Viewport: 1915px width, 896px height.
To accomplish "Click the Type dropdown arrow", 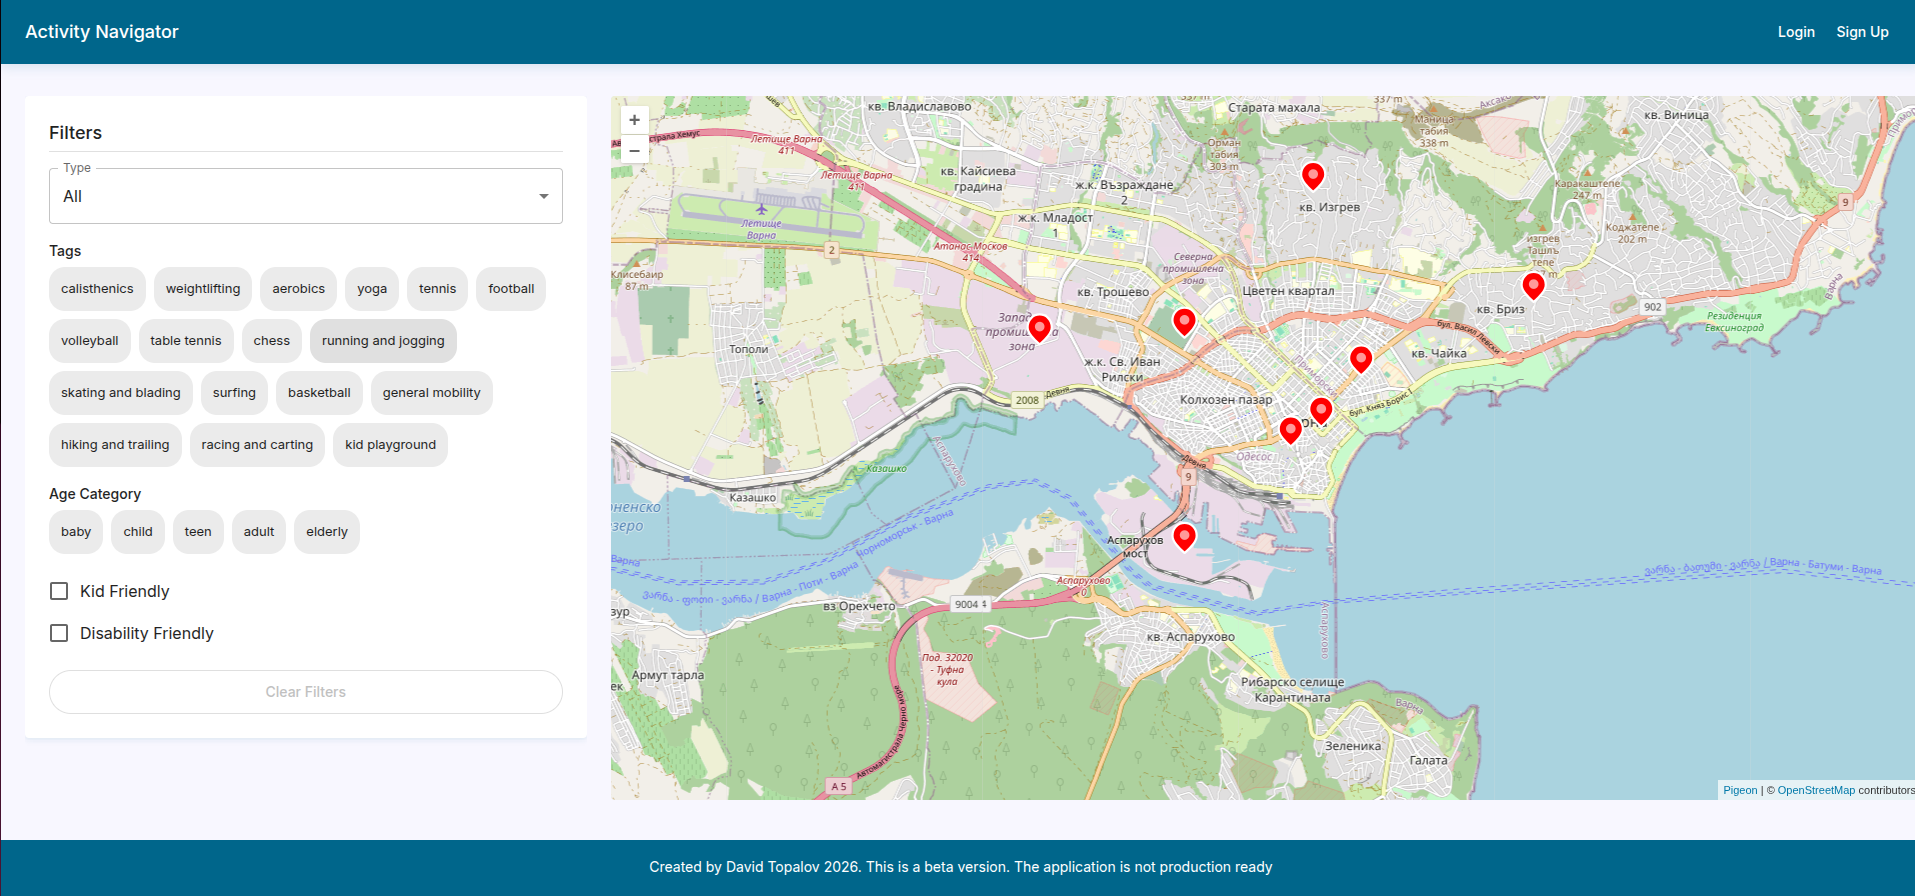I will (x=543, y=196).
